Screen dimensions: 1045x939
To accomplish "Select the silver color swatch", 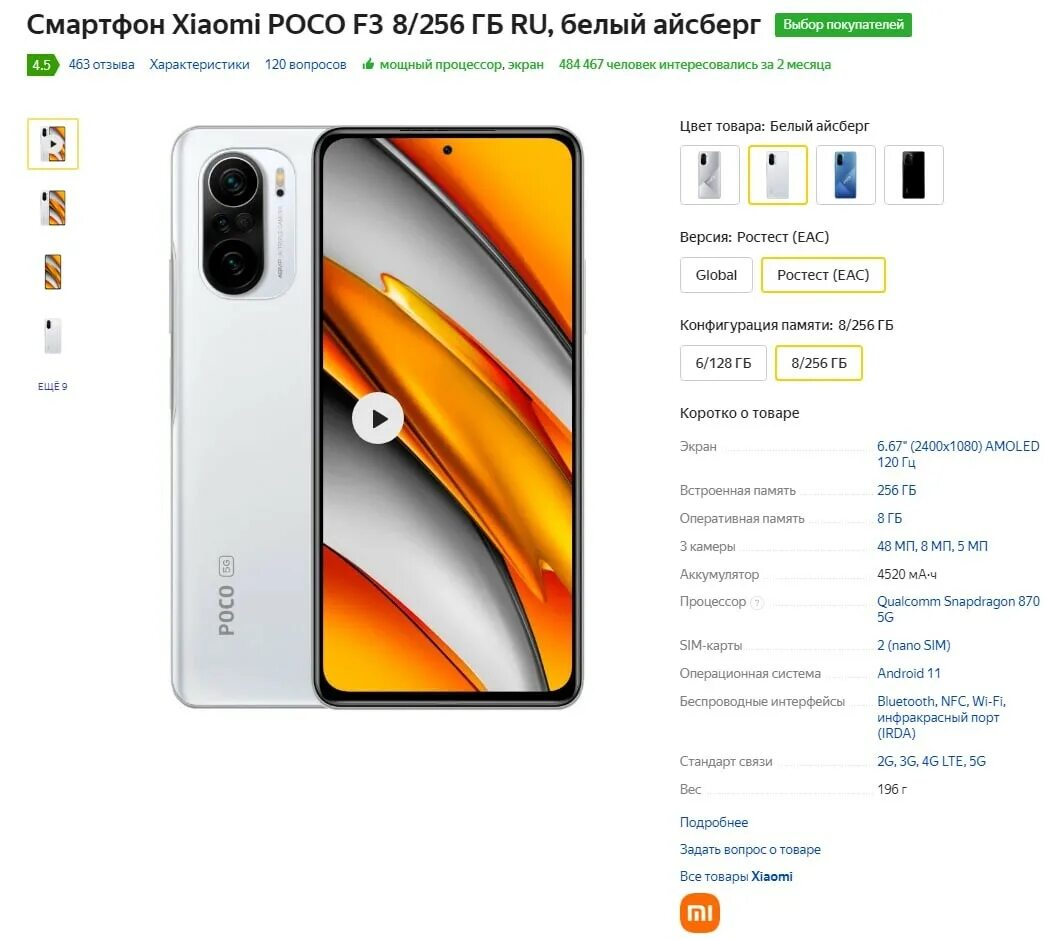I will 710,175.
